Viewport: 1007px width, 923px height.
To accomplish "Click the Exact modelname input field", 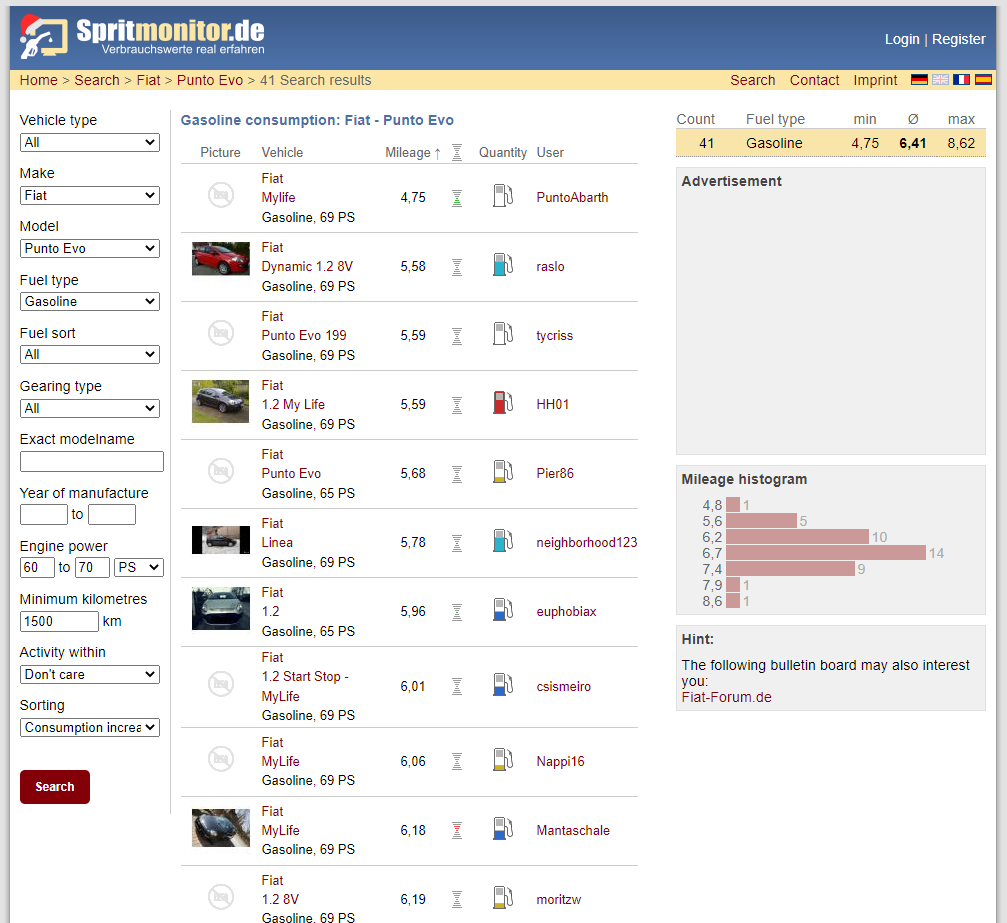I will point(92,461).
